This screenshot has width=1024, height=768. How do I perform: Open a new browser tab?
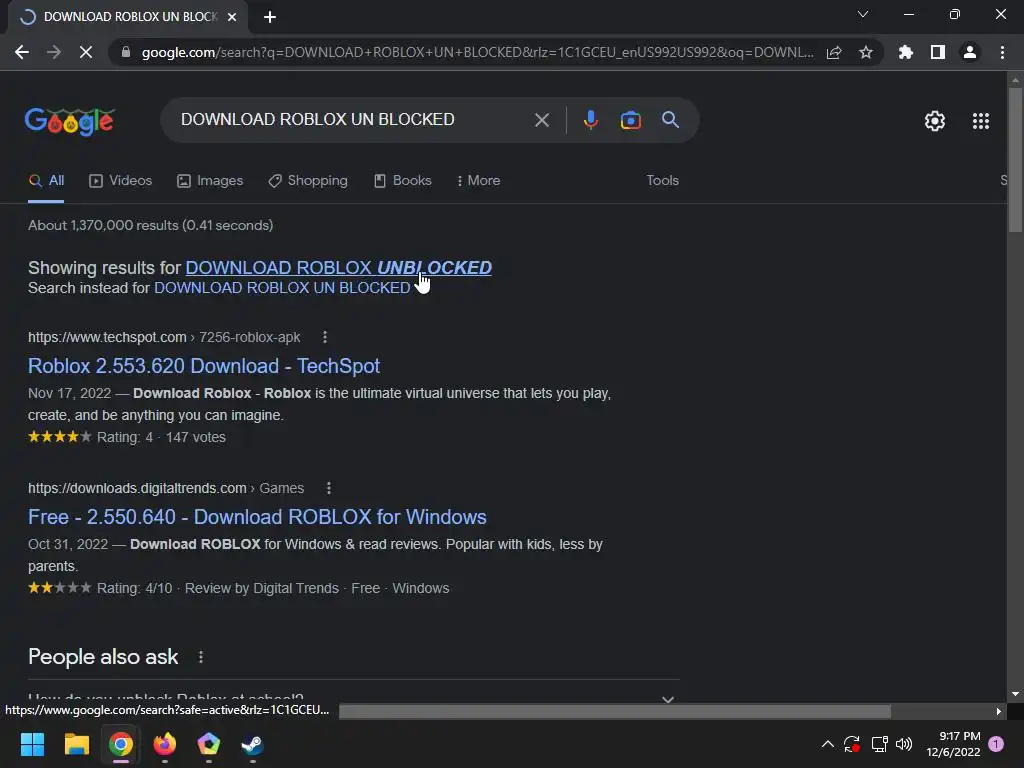(x=270, y=17)
